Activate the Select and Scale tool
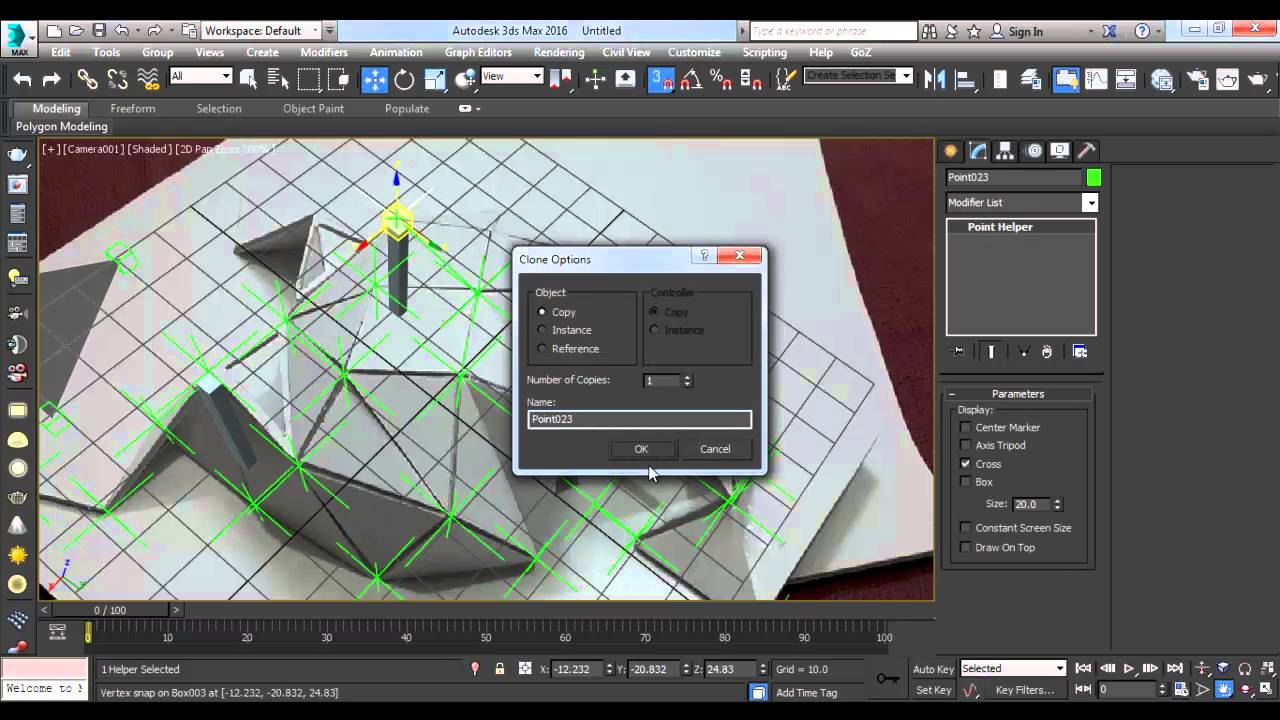The height and width of the screenshot is (720, 1280). tap(435, 79)
